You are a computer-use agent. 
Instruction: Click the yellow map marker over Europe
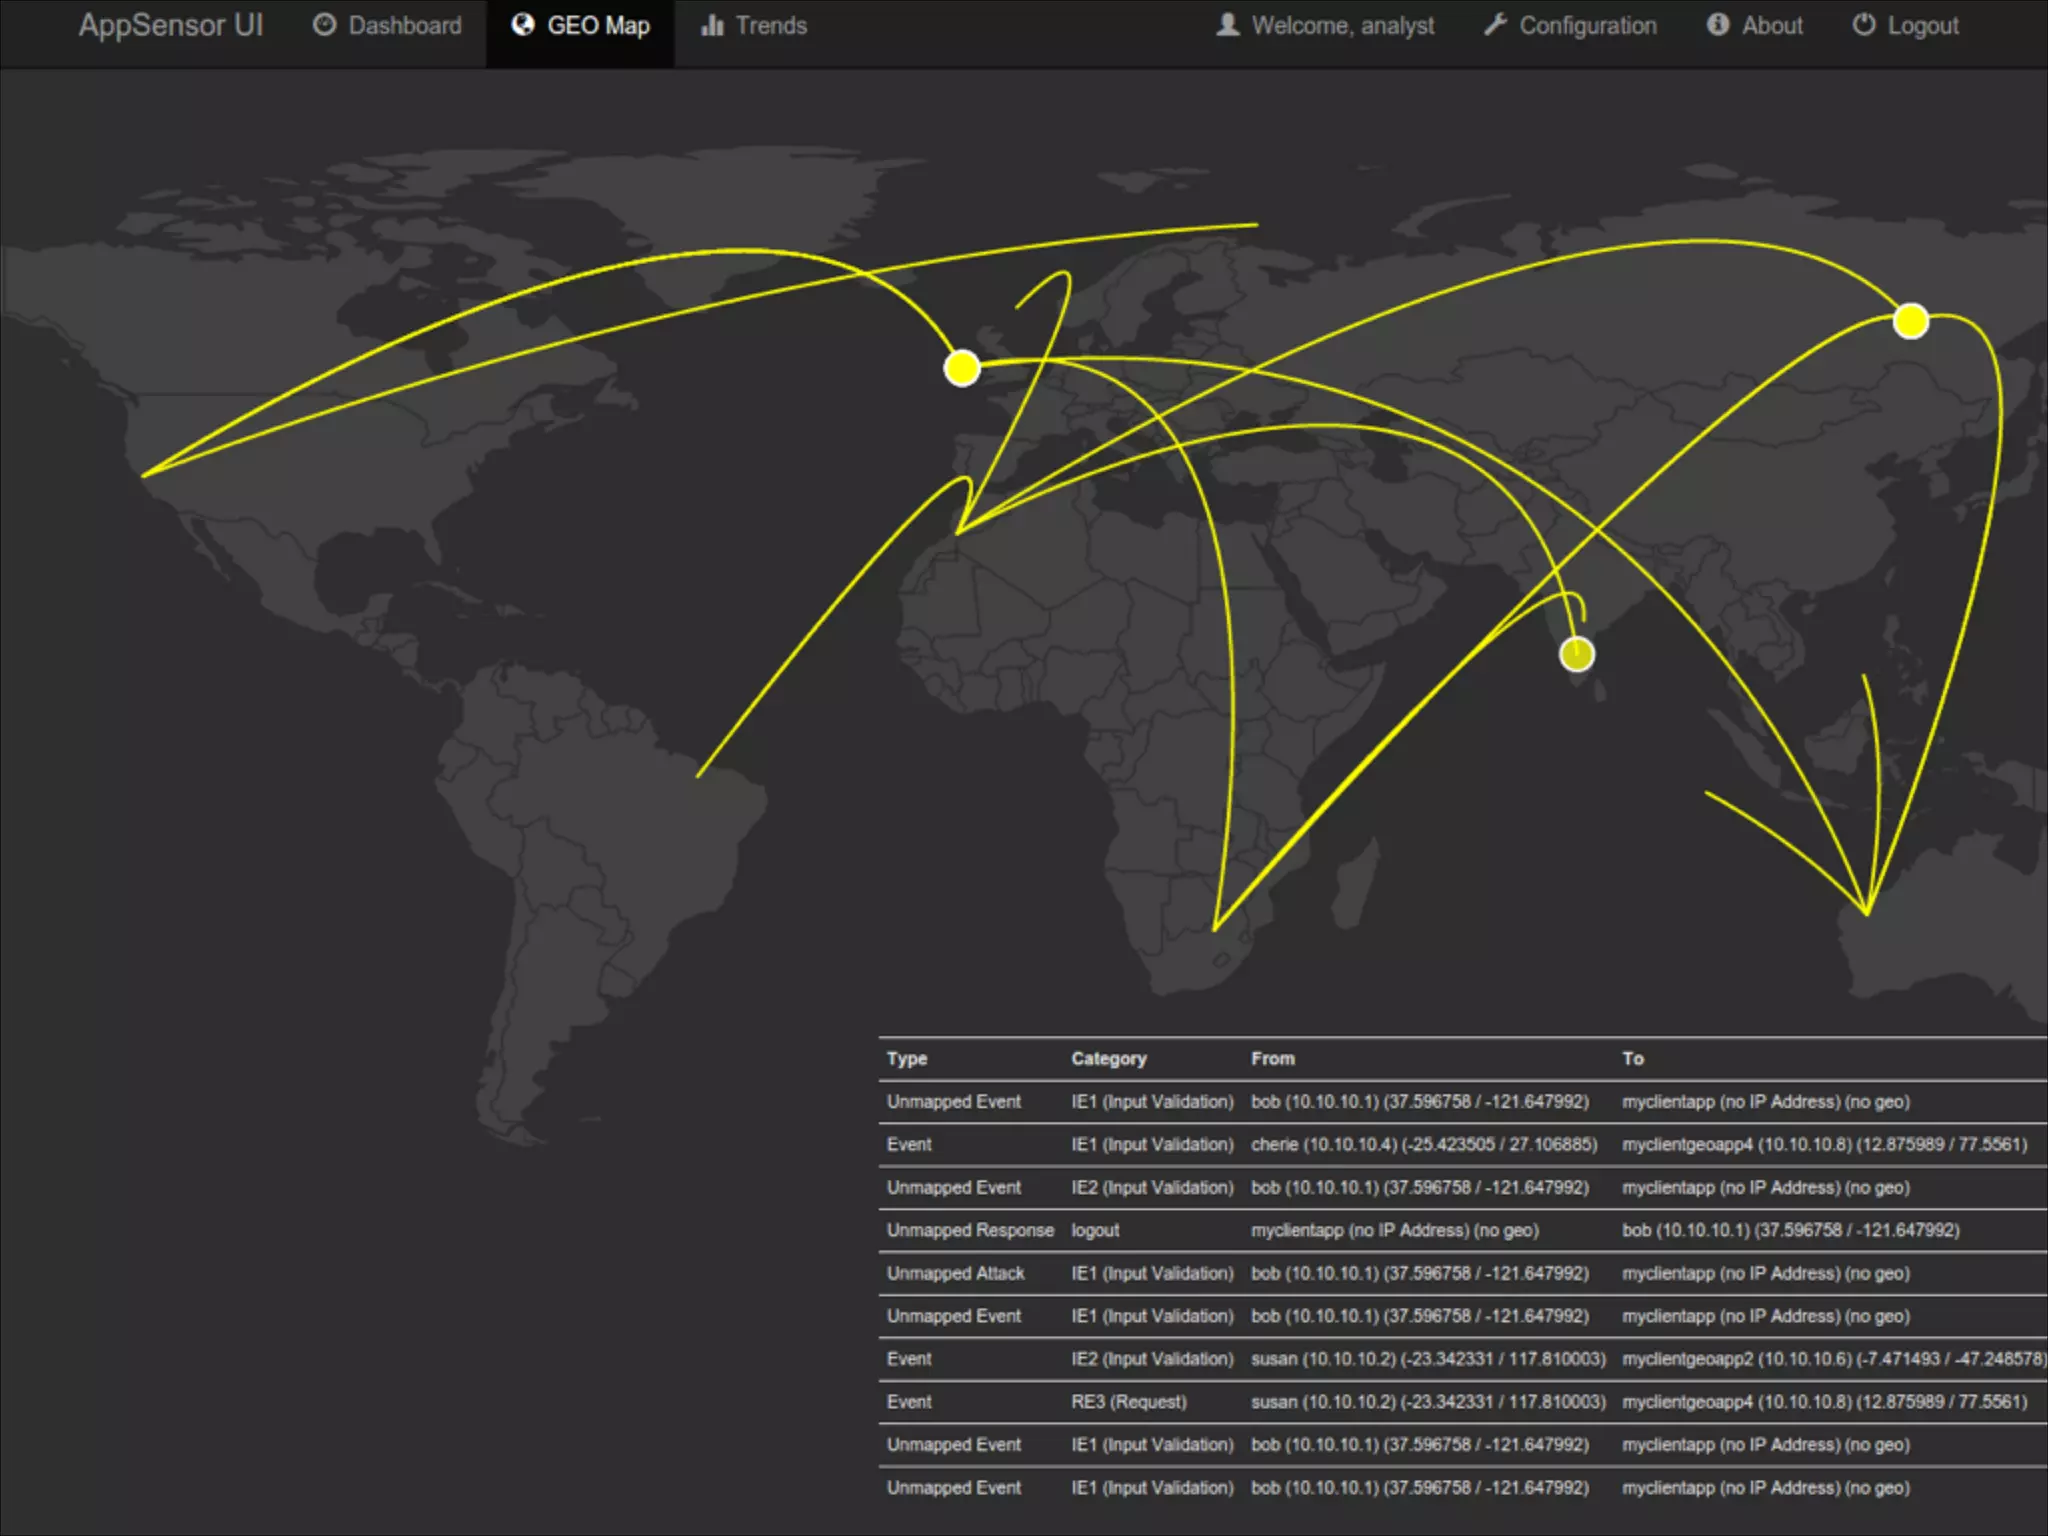pyautogui.click(x=962, y=368)
